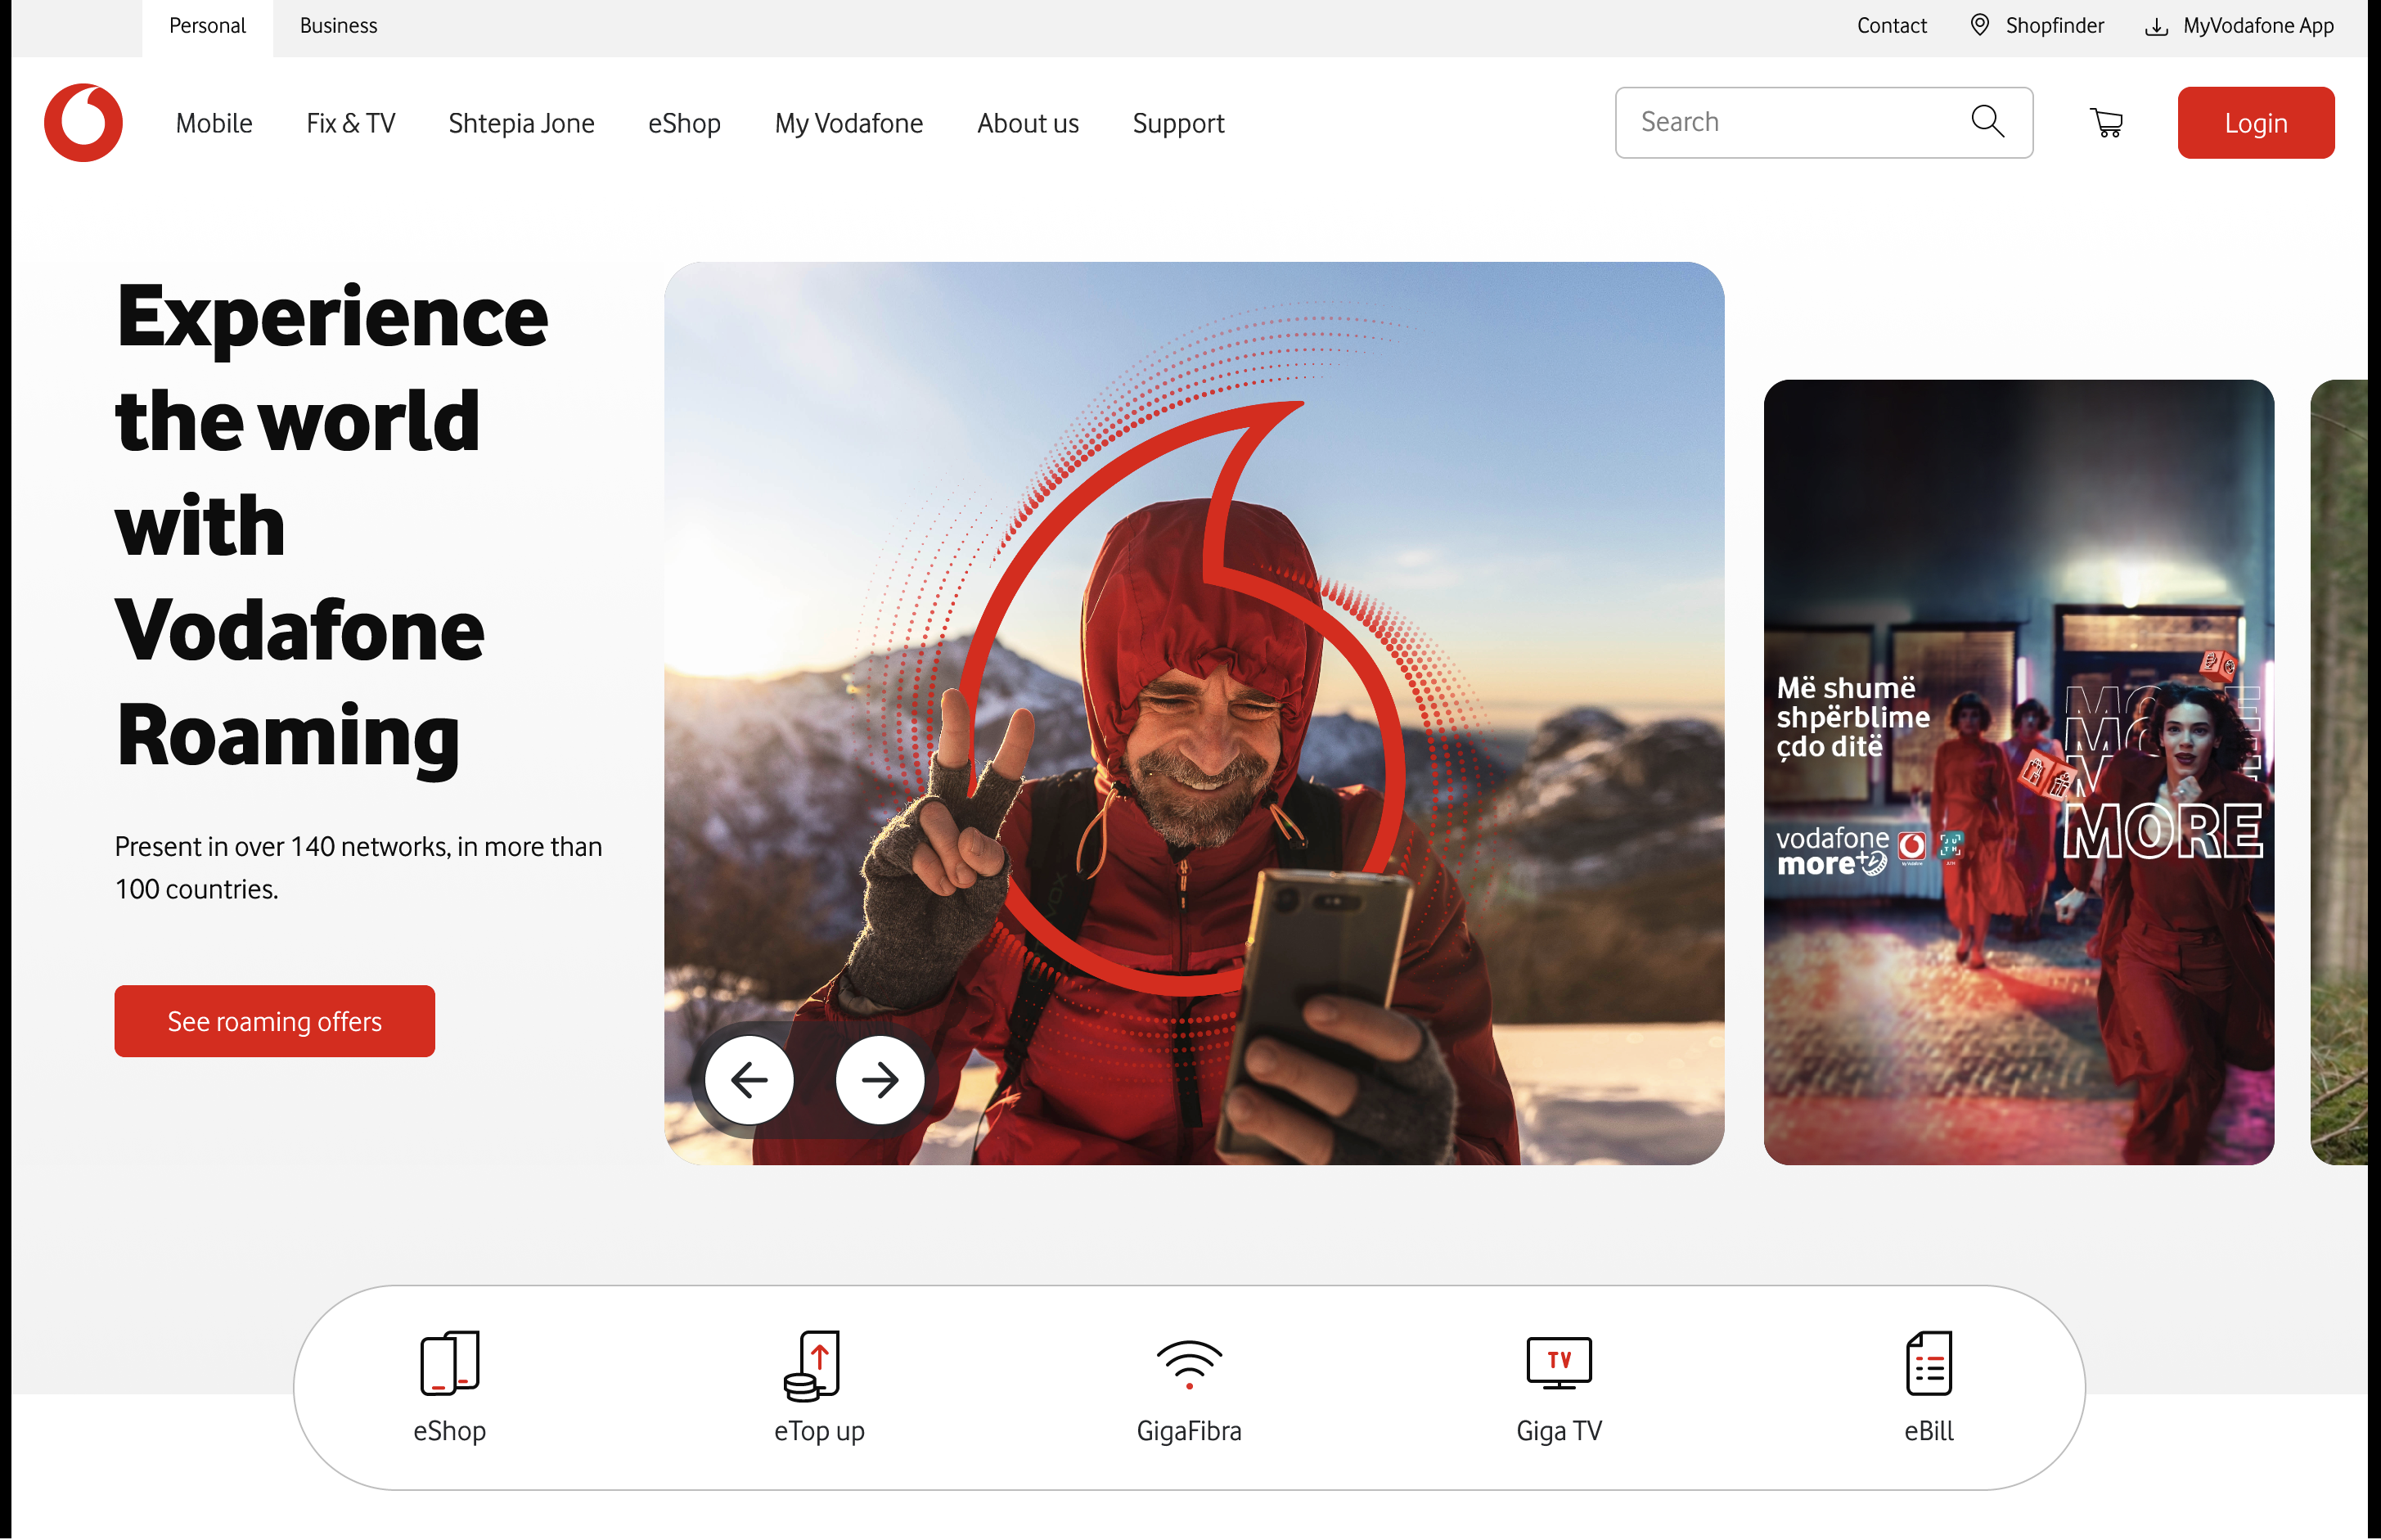Open the GigaFibra wifi icon
Screen dimensions: 2381x1540
[1189, 1365]
